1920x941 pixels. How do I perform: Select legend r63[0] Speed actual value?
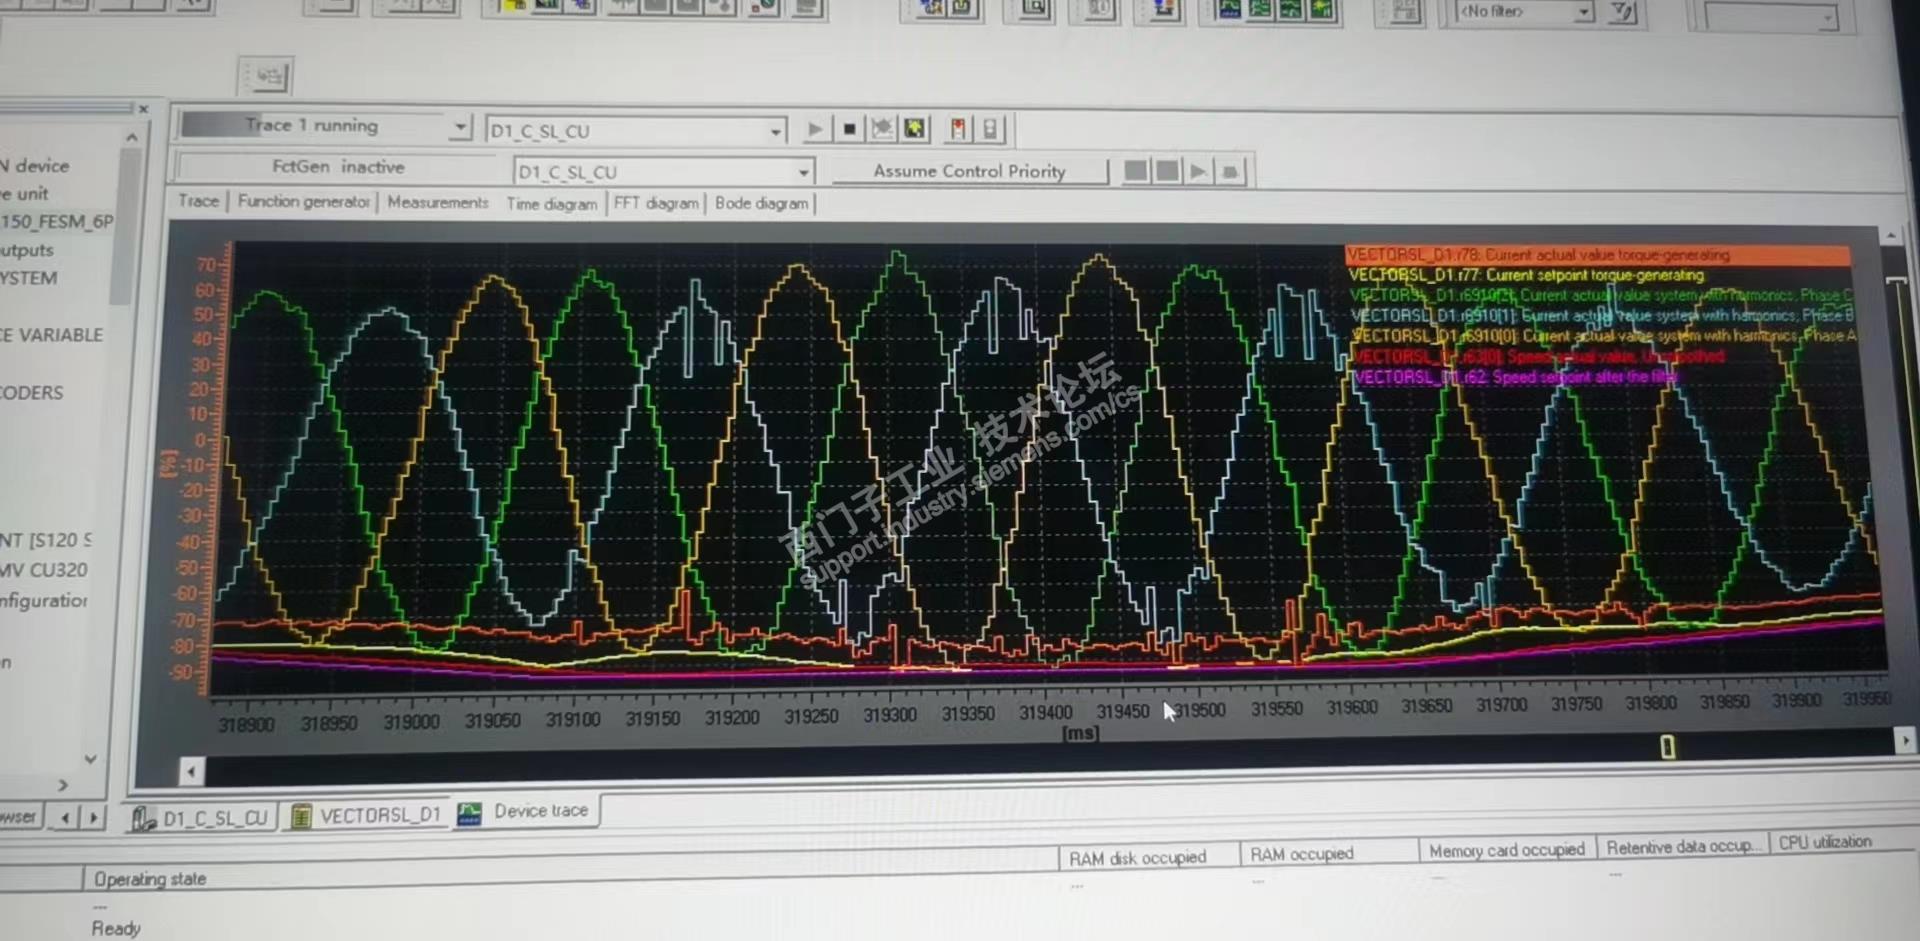pos(1538,356)
